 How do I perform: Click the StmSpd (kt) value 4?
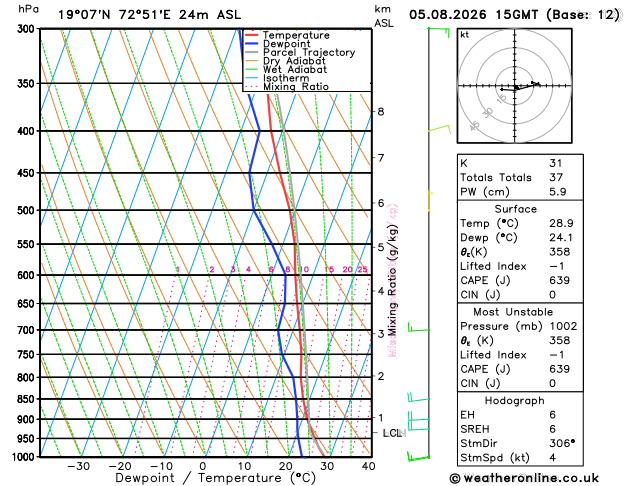point(553,458)
